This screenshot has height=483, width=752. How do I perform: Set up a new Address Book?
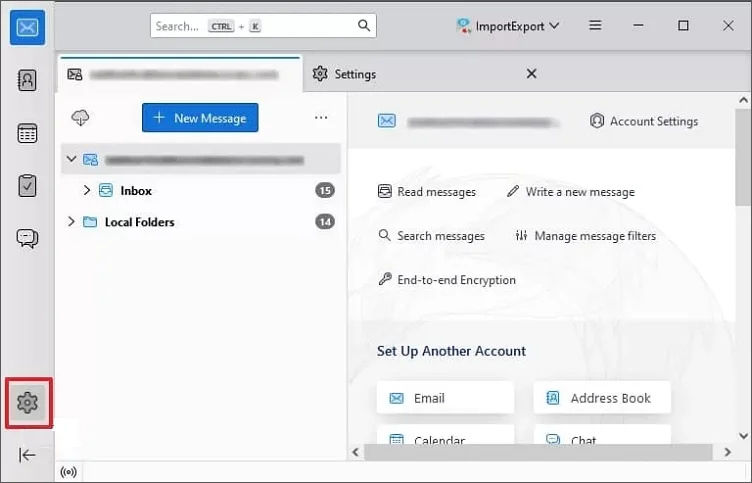click(x=602, y=398)
